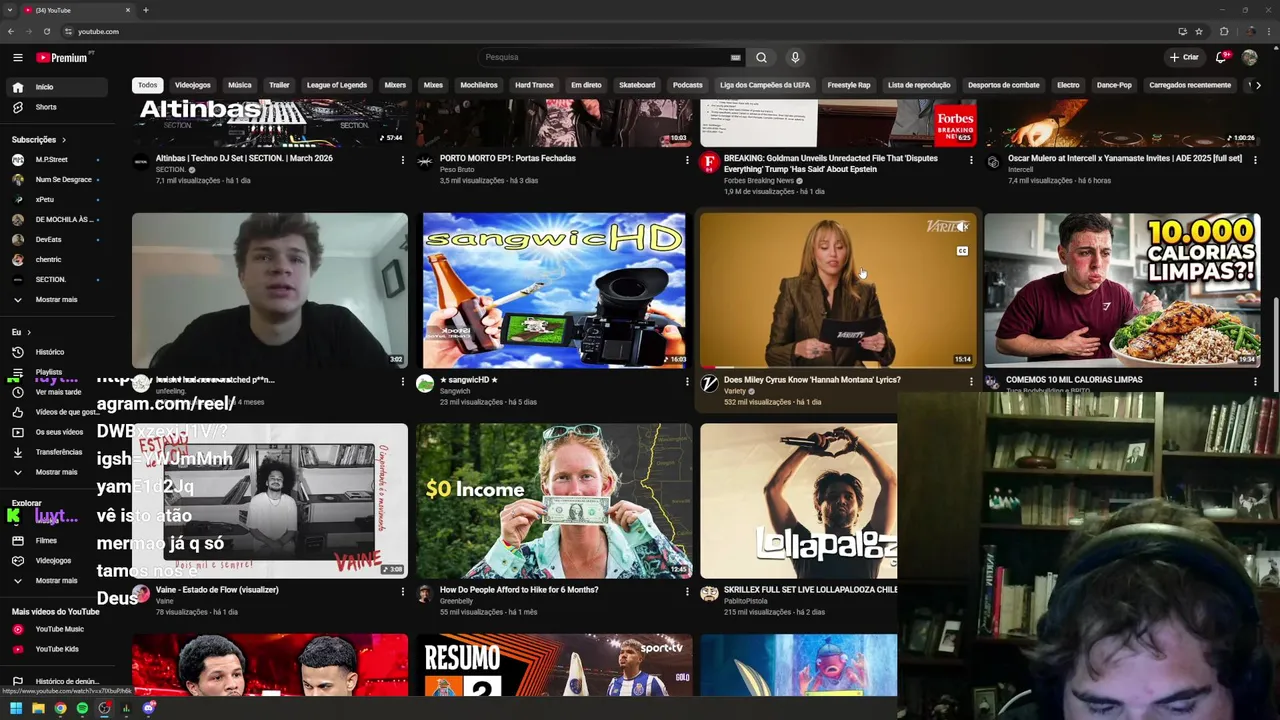Open more options for sangwicHD video

687,382
